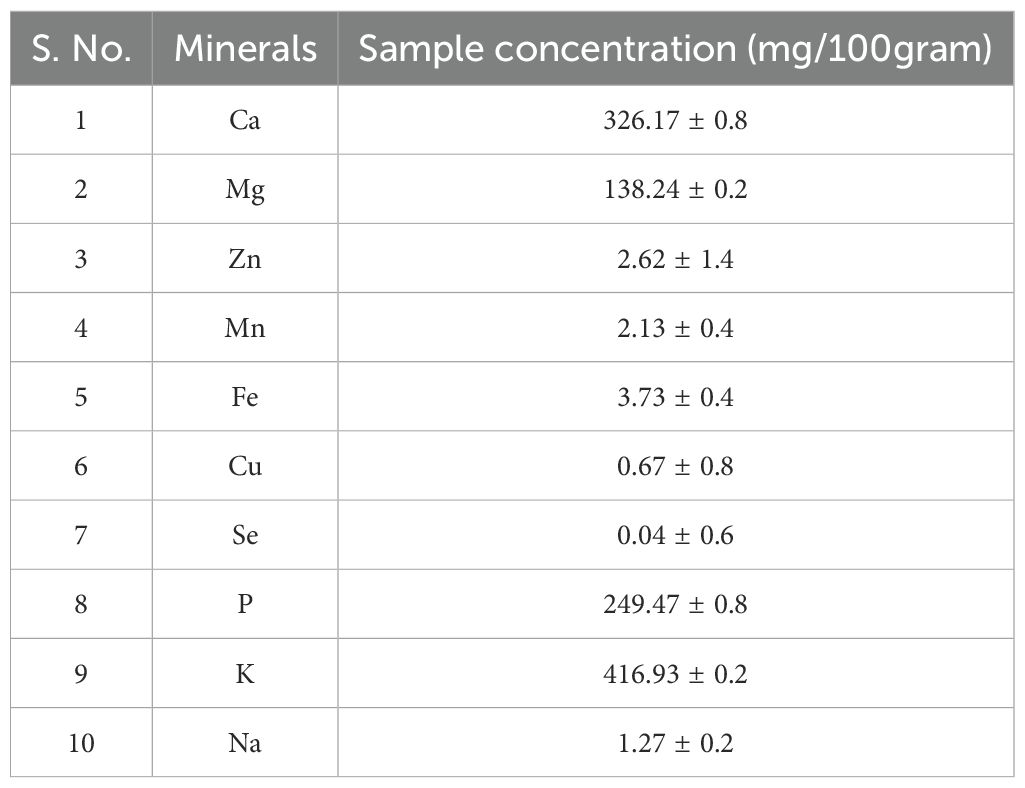Select the Ca mineral cell

pos(245,120)
